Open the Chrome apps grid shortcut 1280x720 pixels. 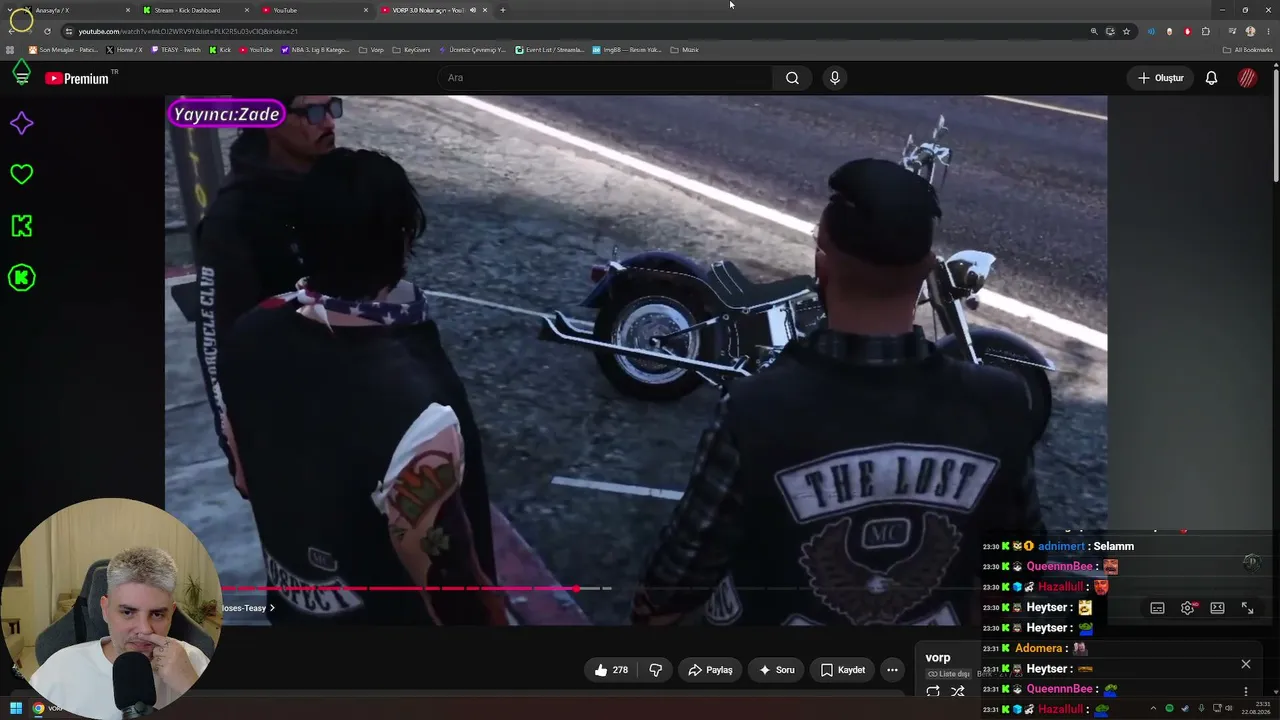pos(11,50)
